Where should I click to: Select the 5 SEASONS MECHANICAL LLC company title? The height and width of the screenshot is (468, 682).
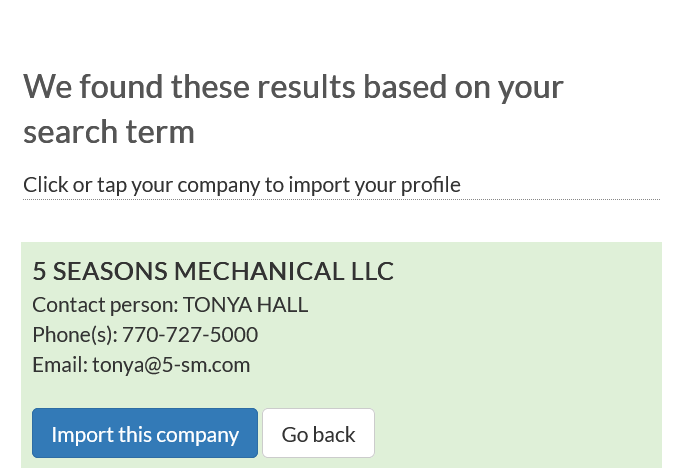[213, 271]
